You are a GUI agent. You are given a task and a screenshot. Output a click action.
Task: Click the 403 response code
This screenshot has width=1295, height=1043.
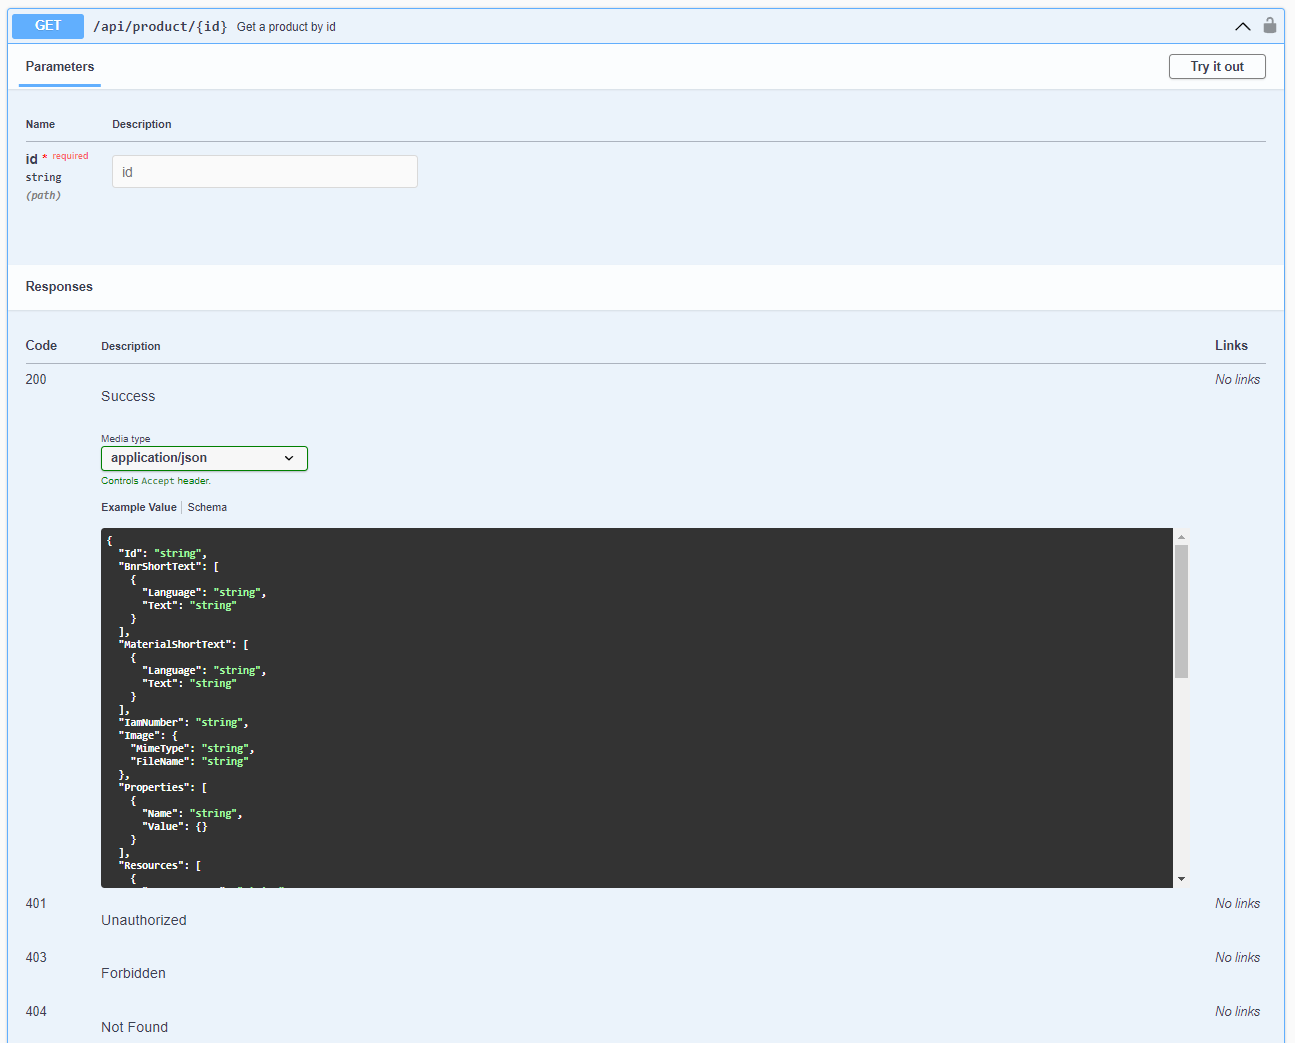pos(36,958)
